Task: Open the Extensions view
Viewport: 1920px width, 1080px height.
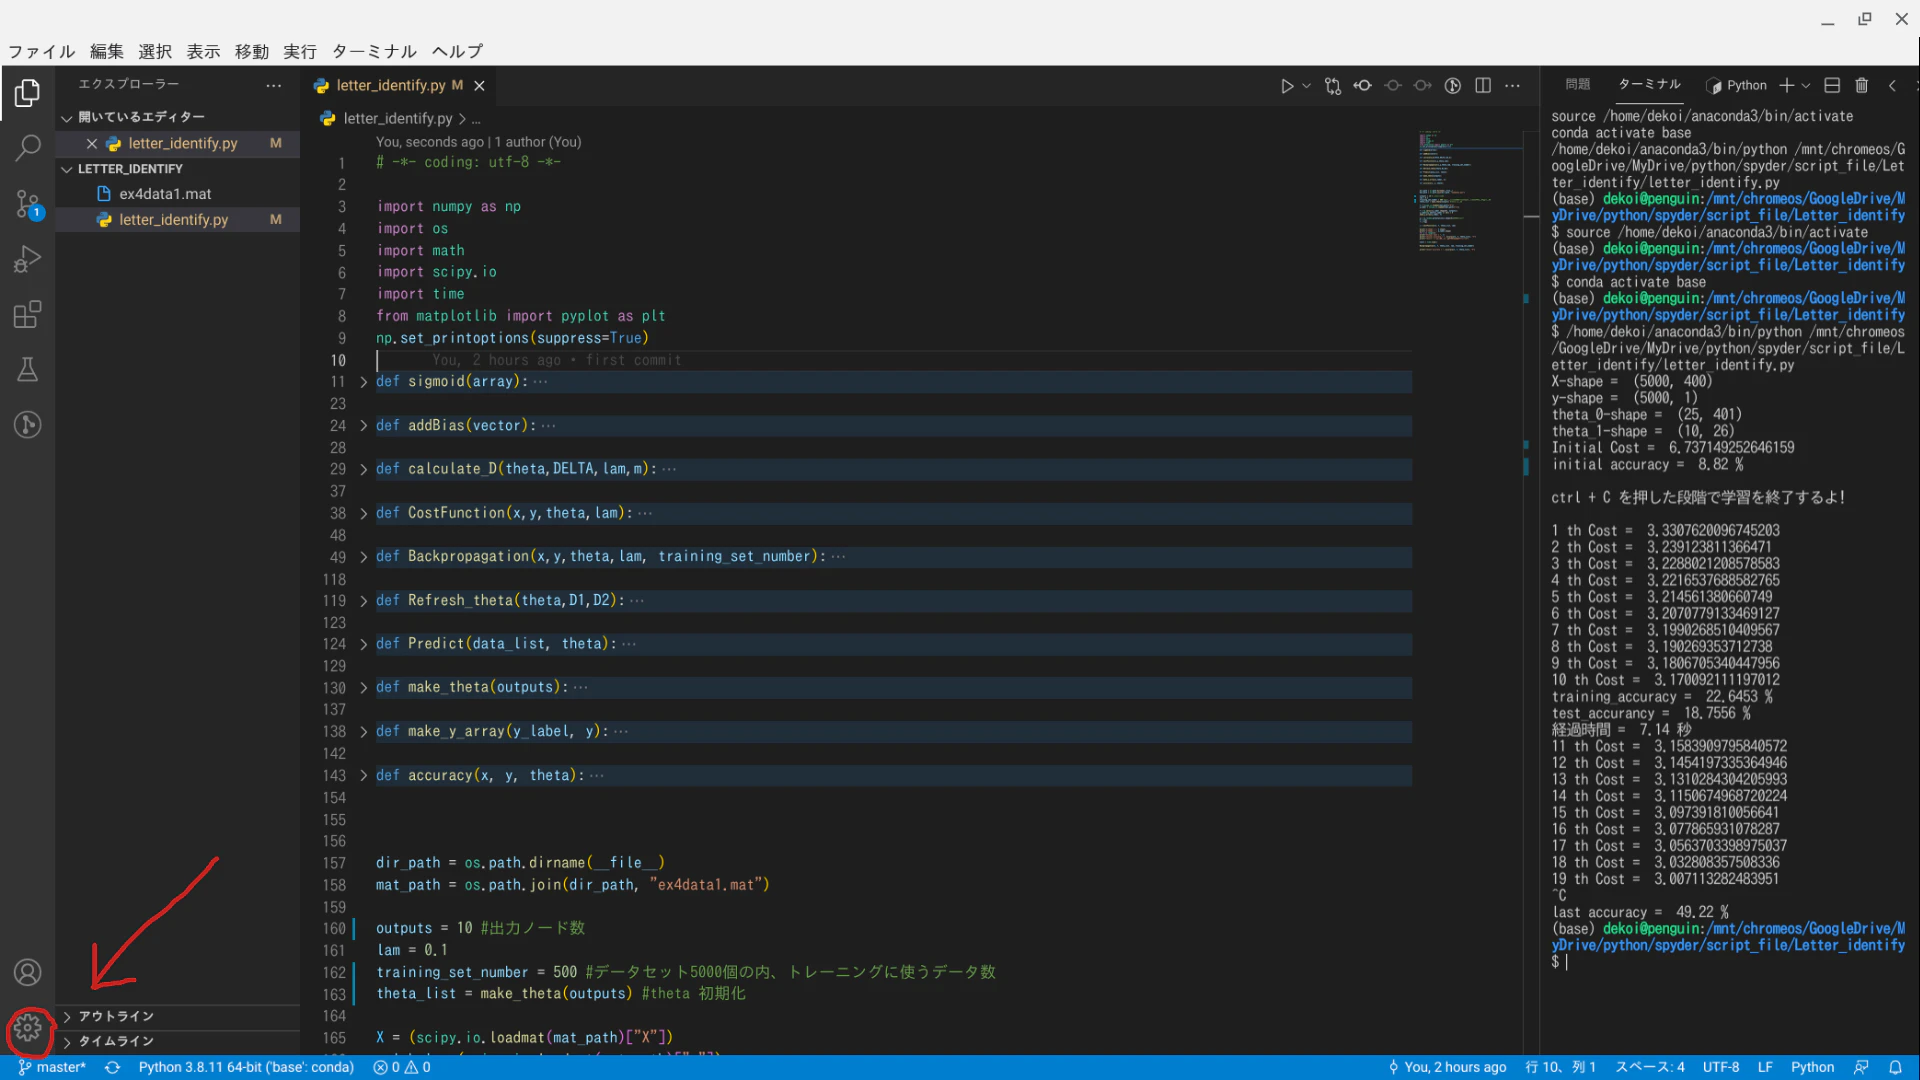Action: (x=27, y=314)
